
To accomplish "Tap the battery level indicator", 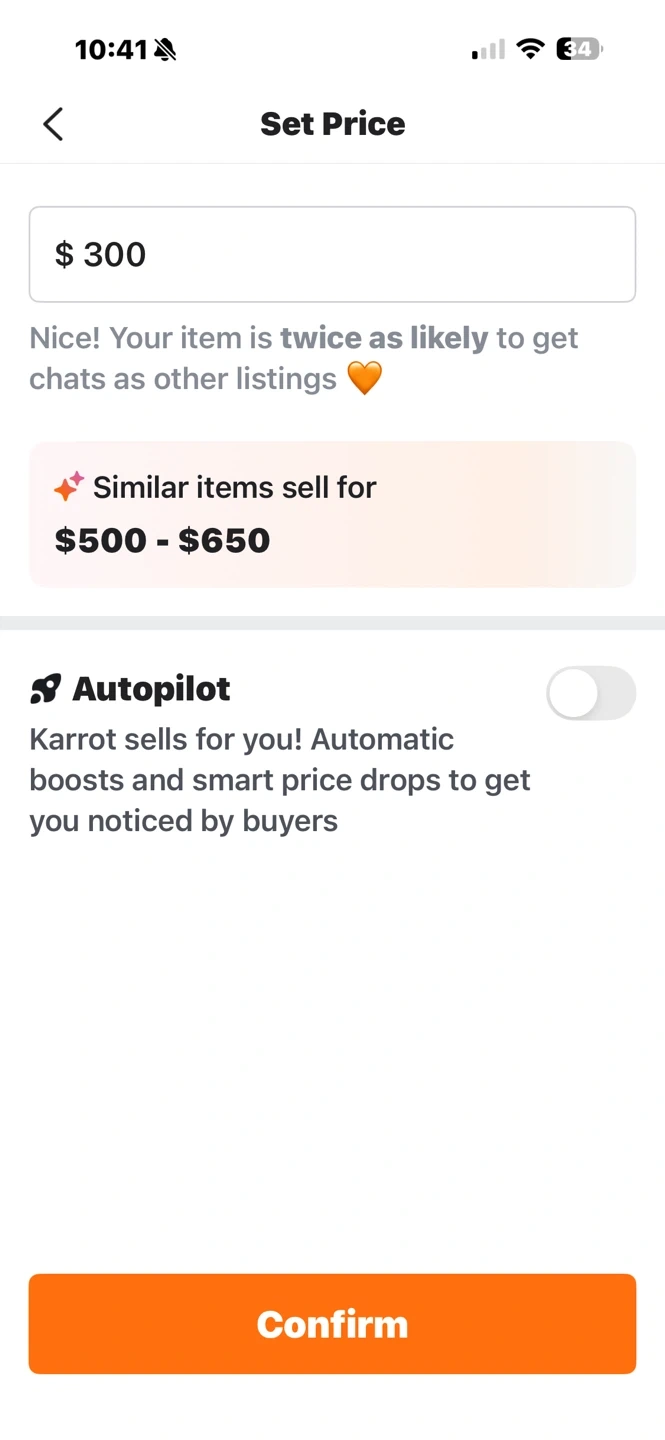I will tap(580, 49).
